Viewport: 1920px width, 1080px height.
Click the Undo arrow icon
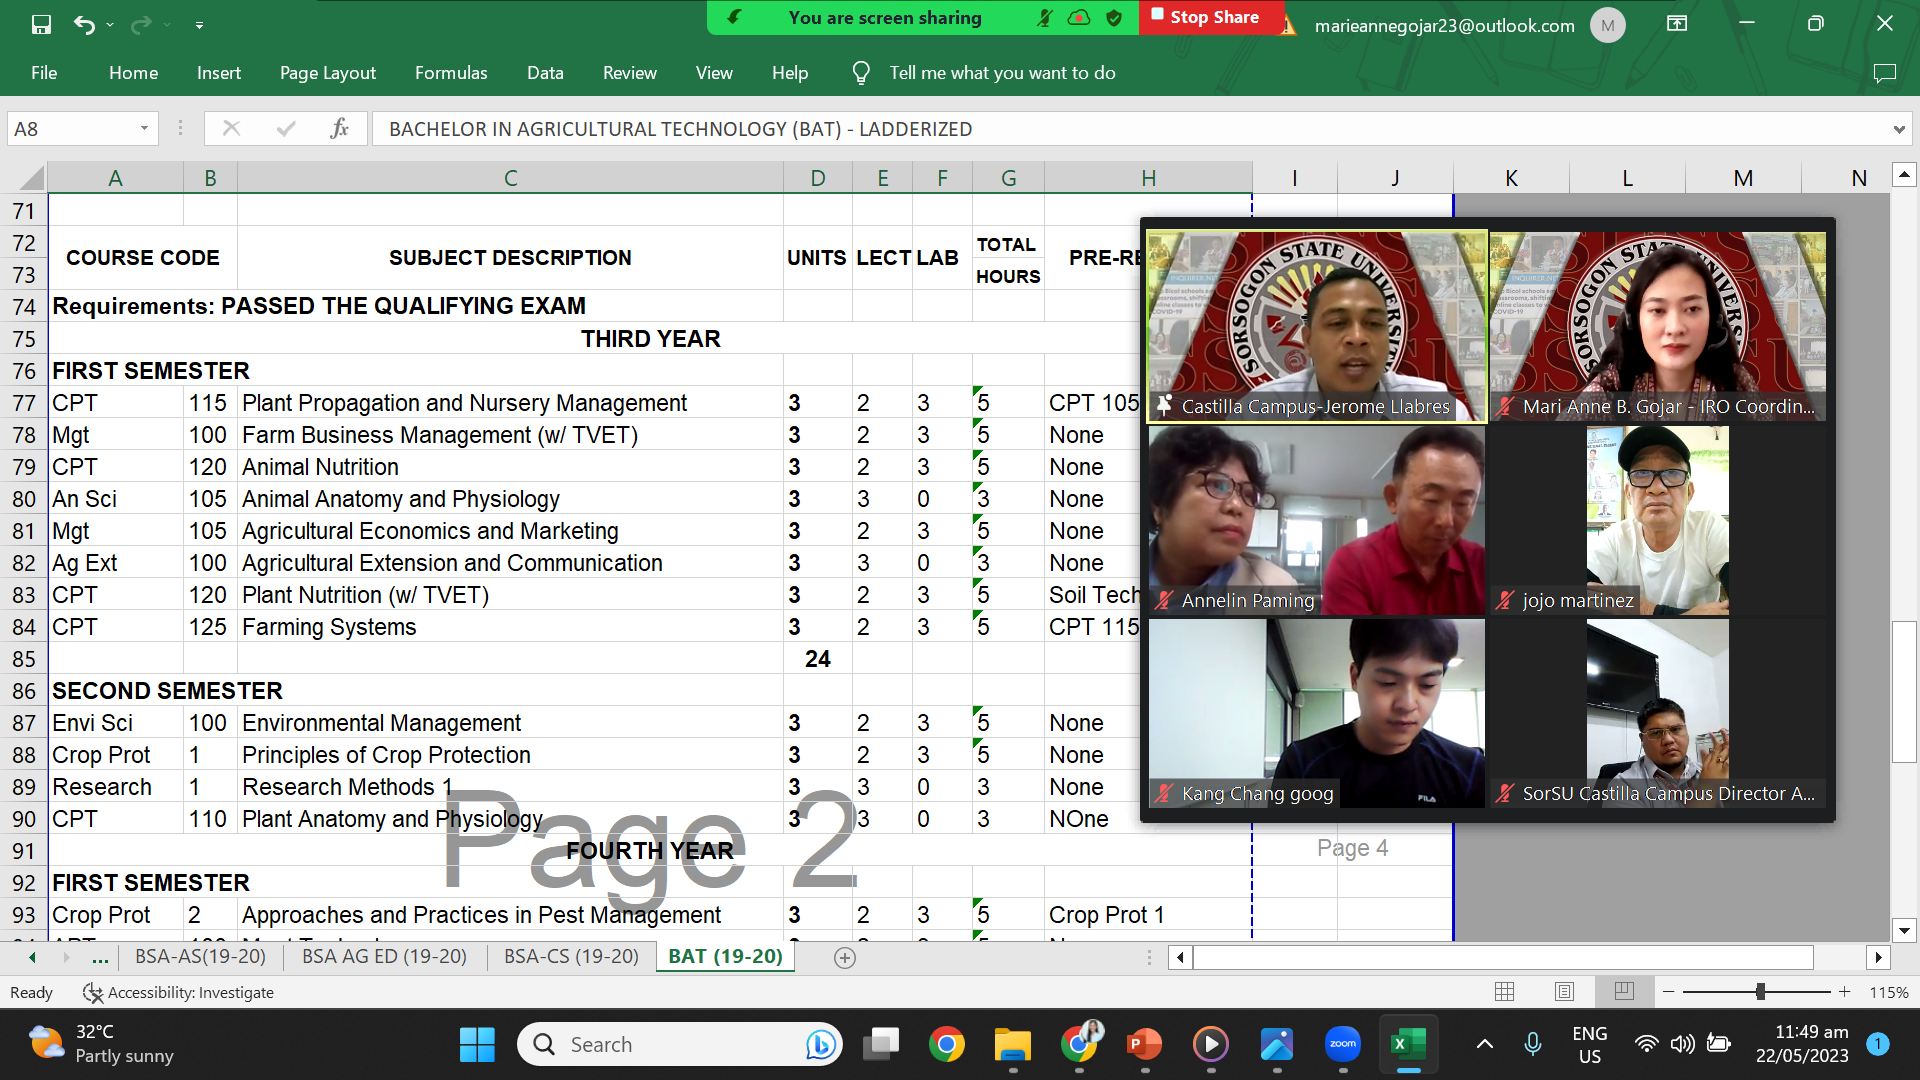(x=84, y=24)
